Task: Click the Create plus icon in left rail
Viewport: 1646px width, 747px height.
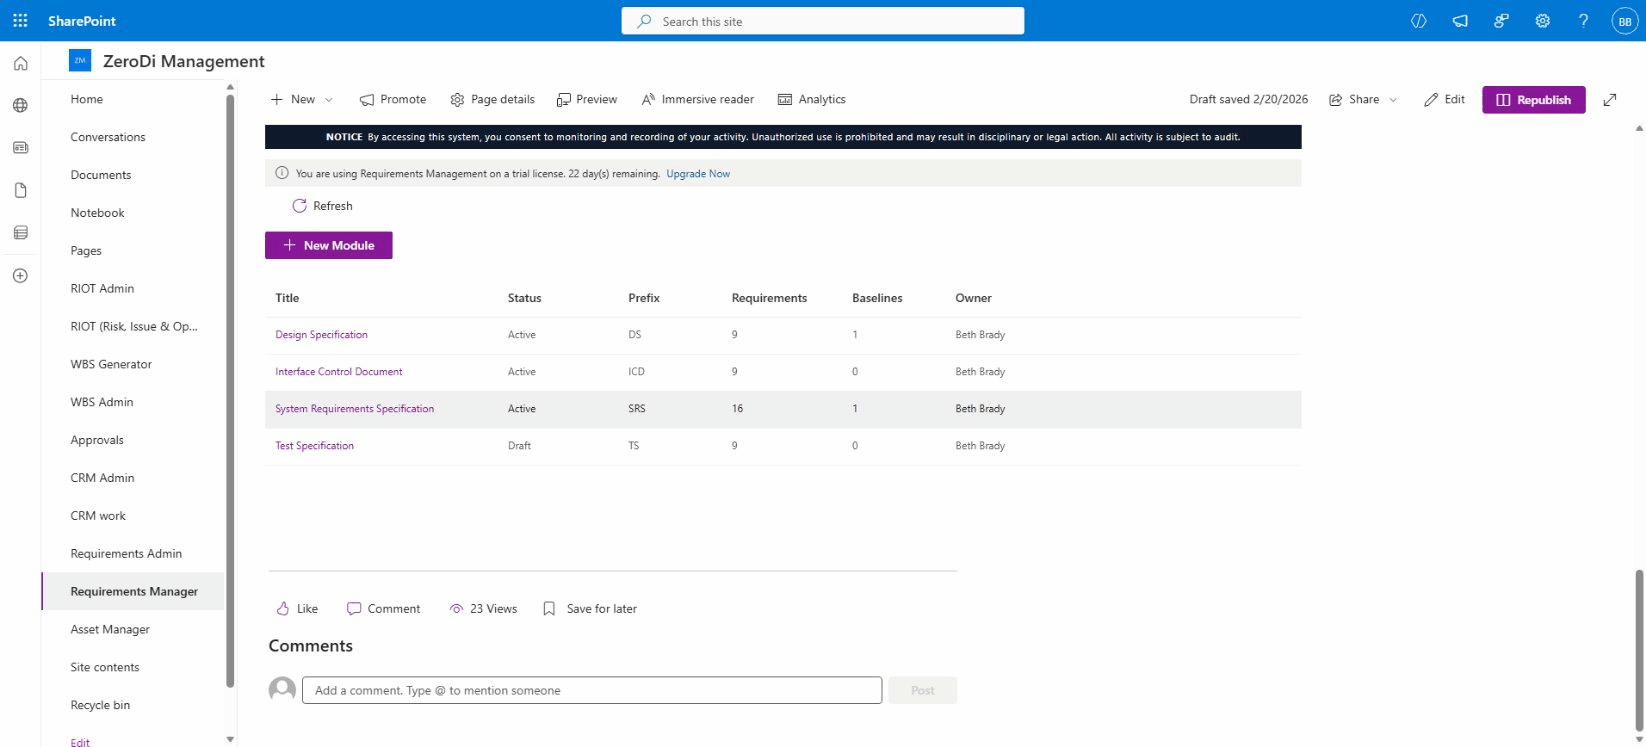Action: point(20,275)
